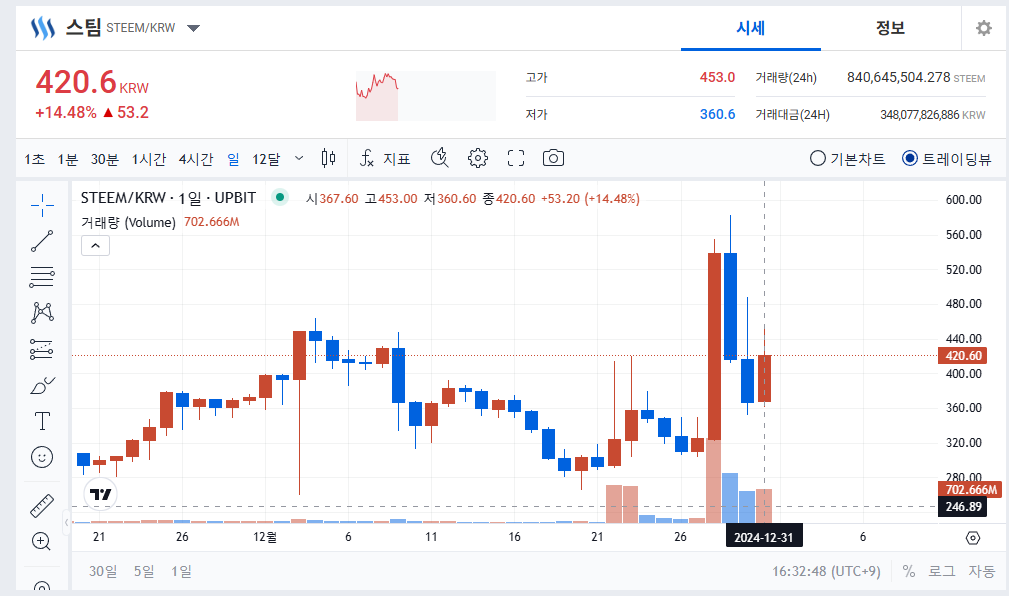Set interval to 30분

104,159
